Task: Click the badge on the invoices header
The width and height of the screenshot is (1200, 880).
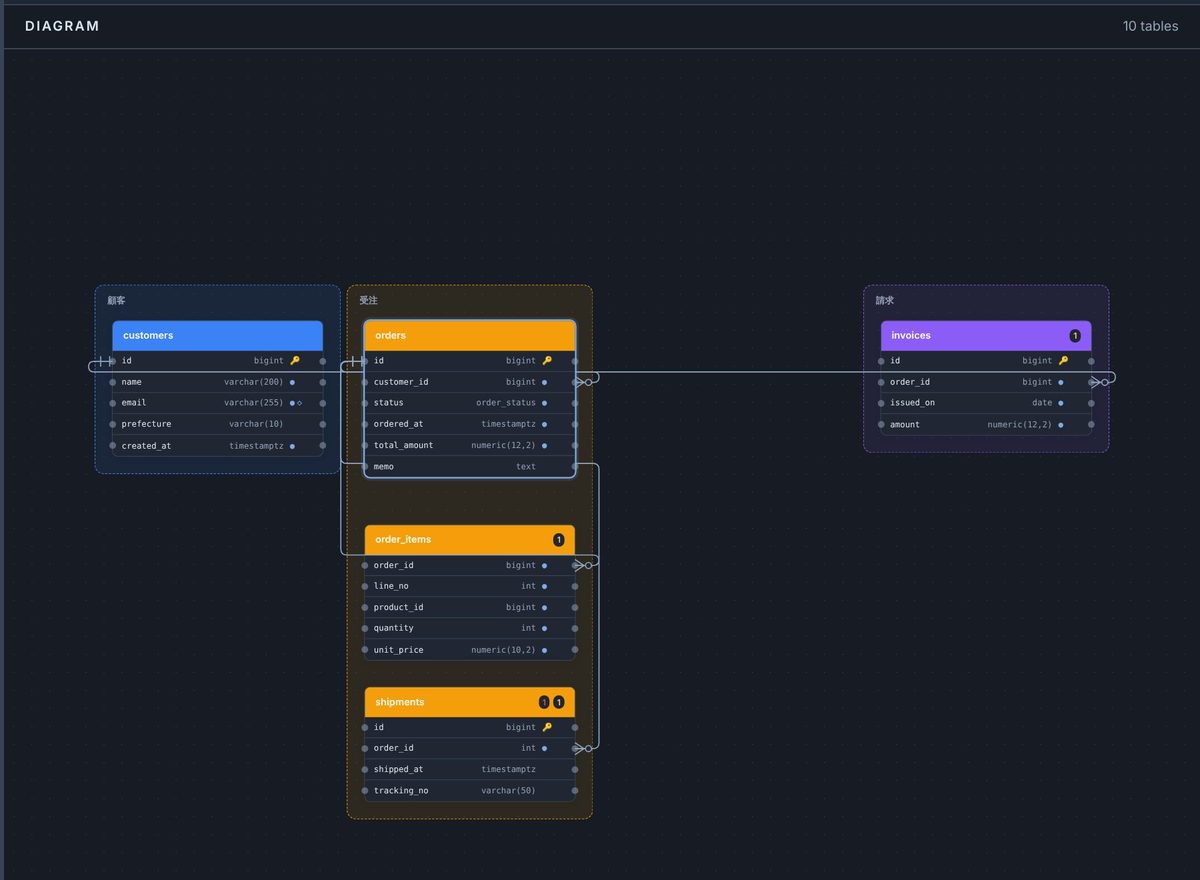Action: (x=1075, y=336)
